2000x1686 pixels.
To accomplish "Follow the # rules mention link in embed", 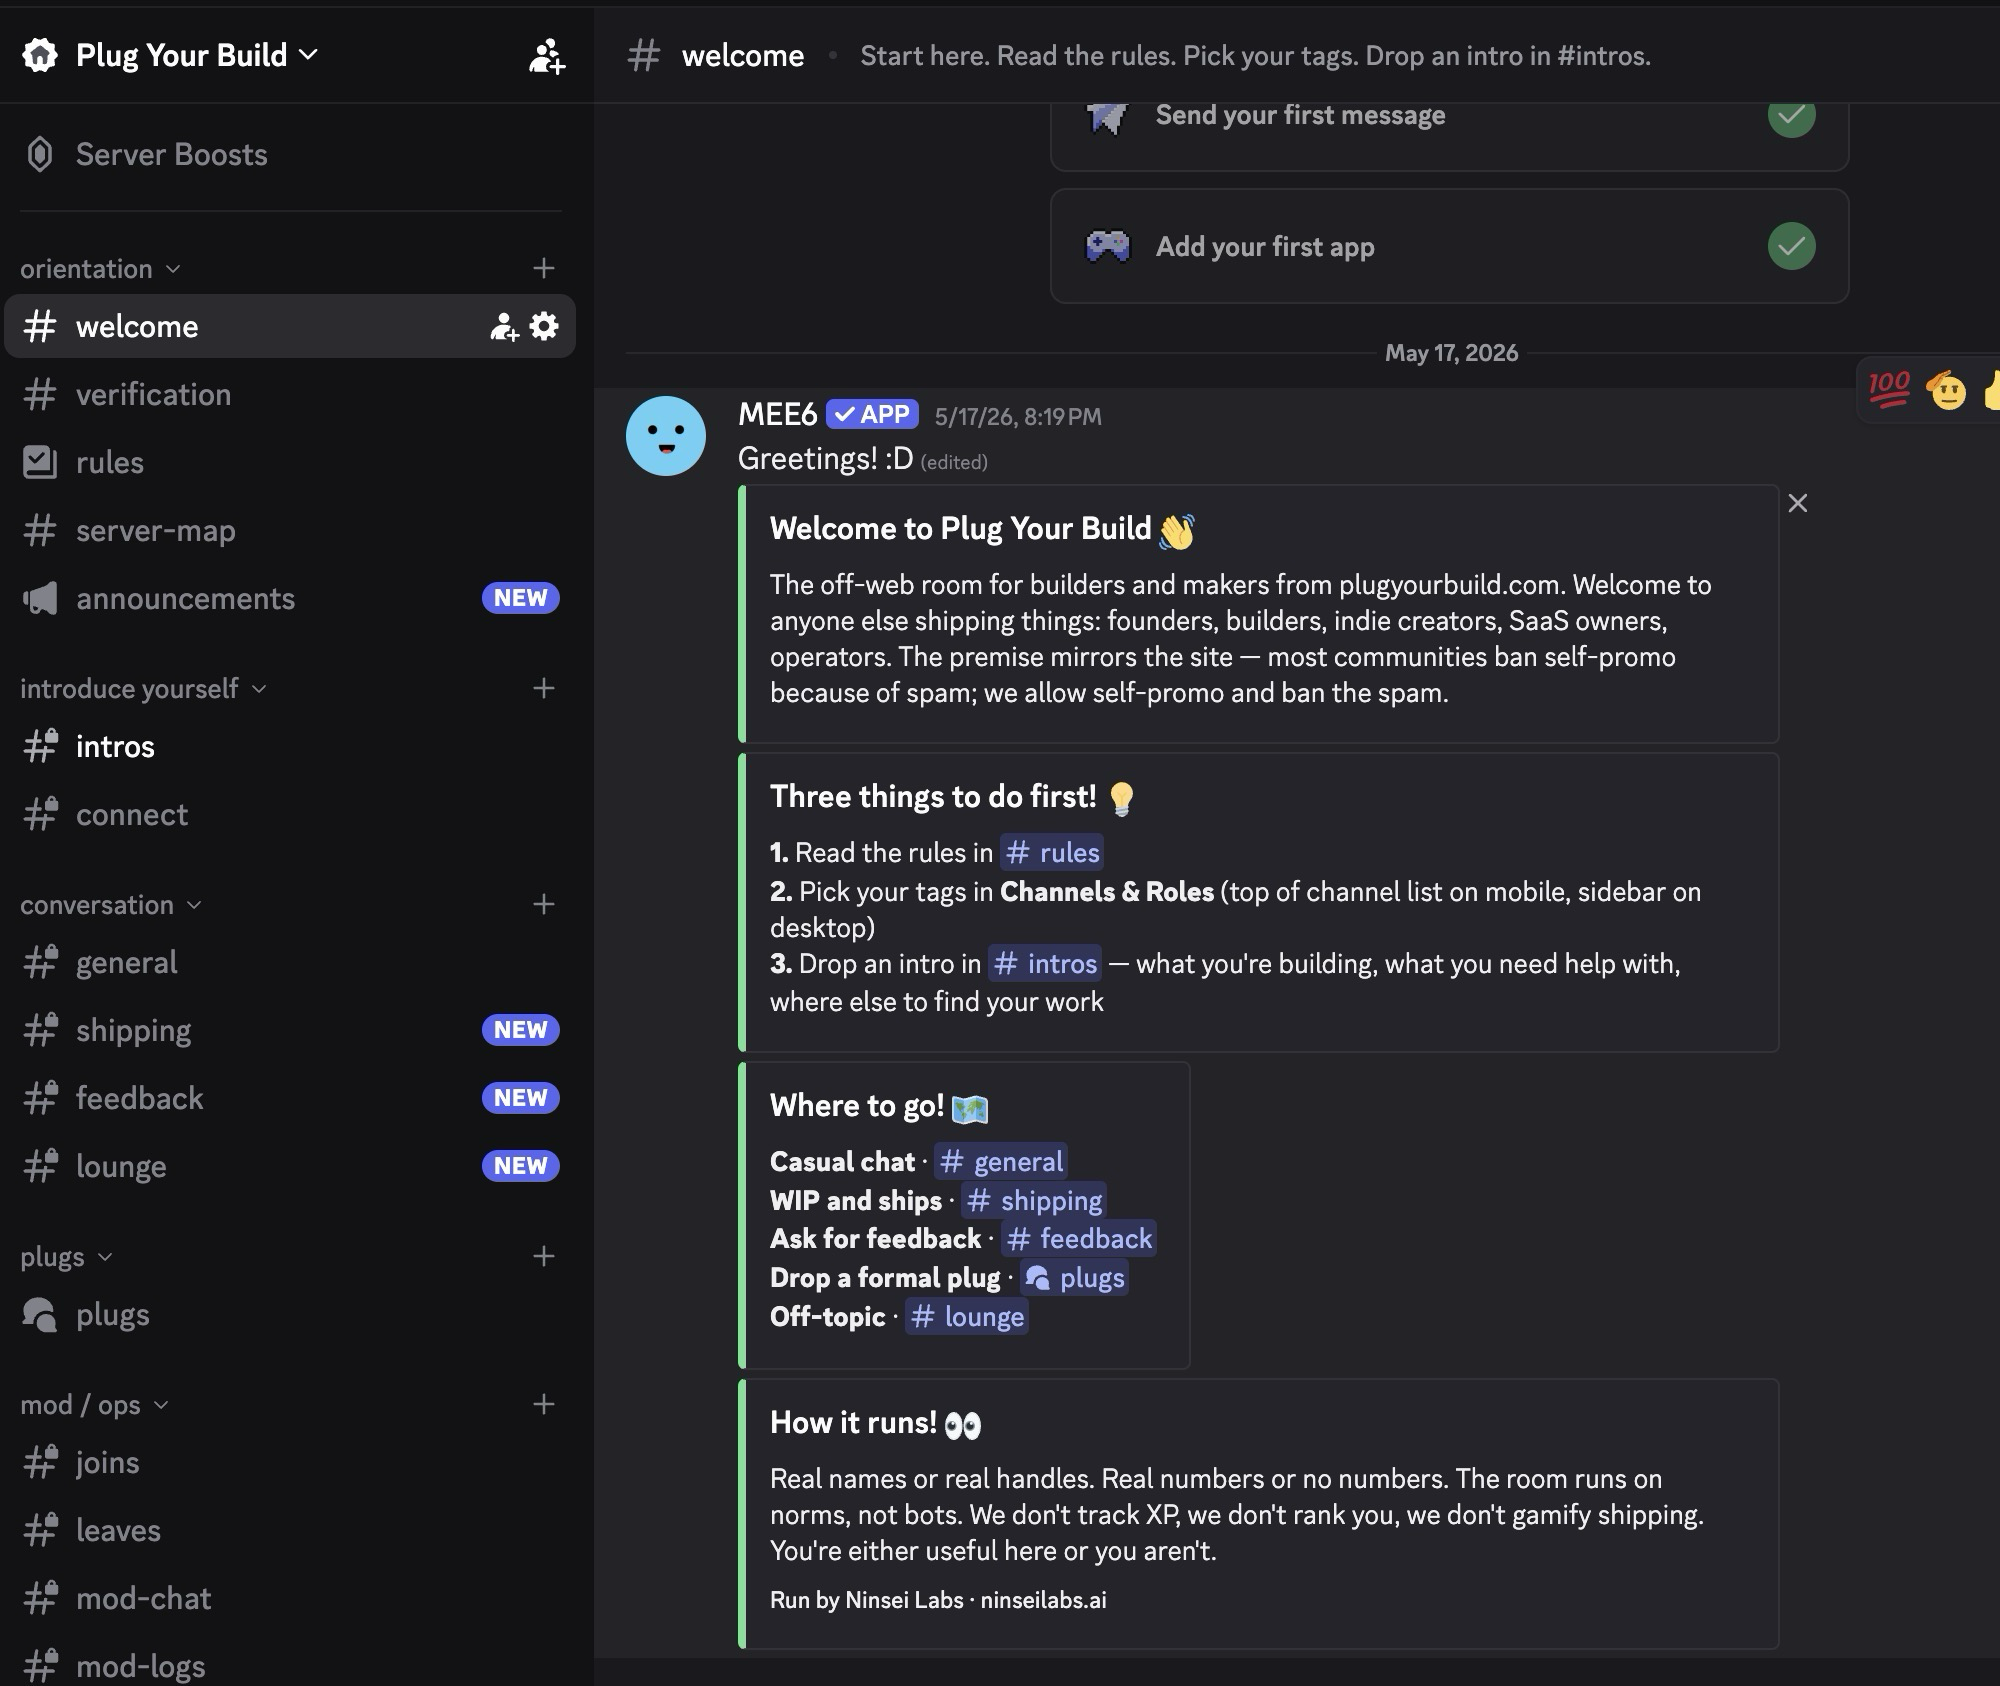I will (x=1052, y=852).
